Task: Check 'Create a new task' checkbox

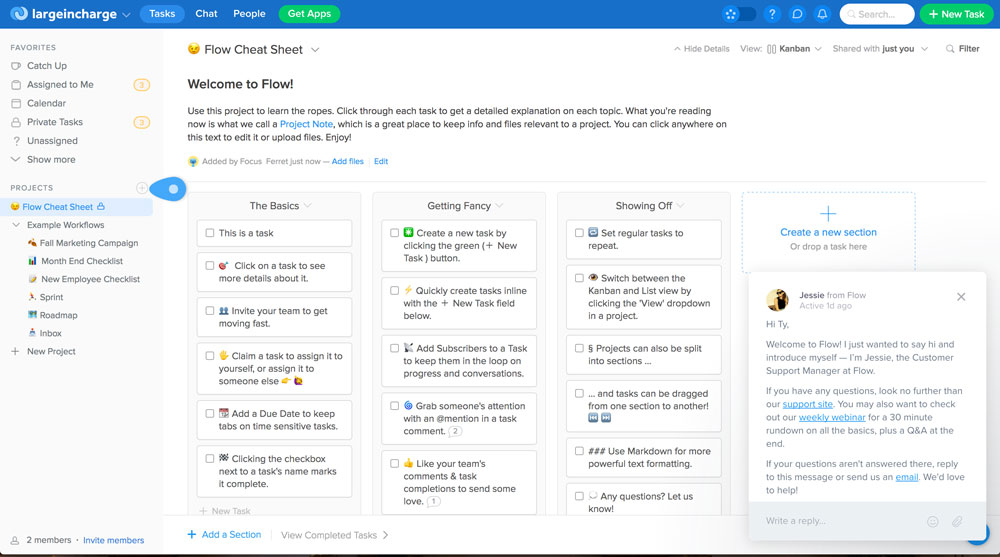Action: [x=395, y=233]
